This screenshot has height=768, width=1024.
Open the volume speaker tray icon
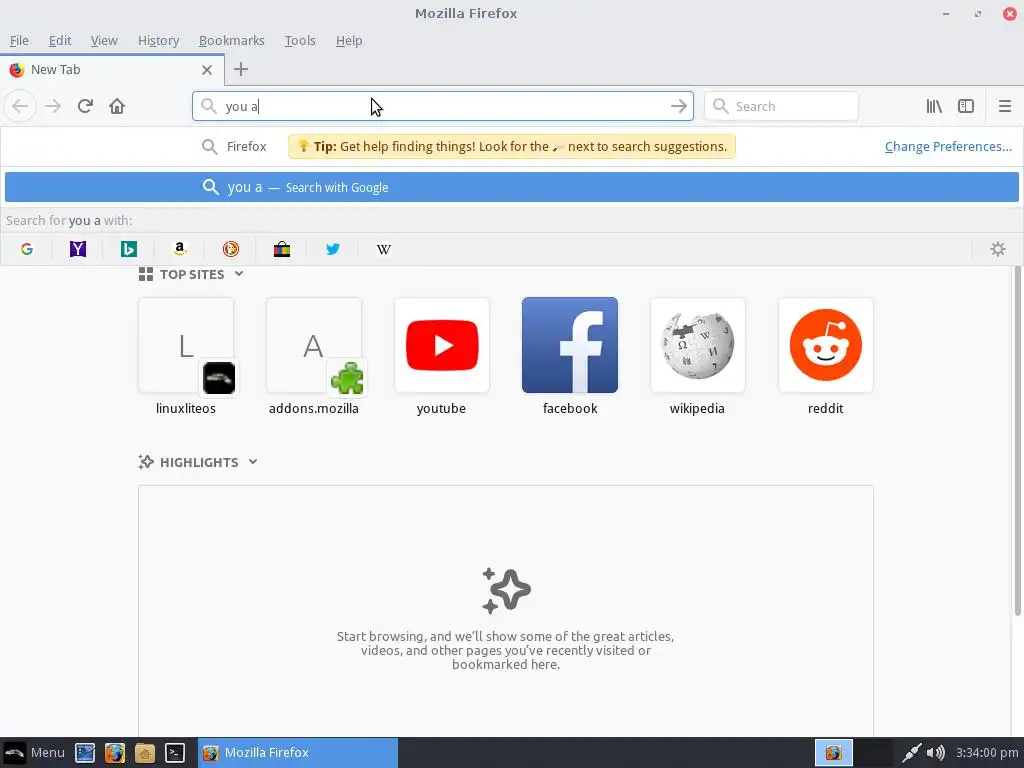coord(936,753)
